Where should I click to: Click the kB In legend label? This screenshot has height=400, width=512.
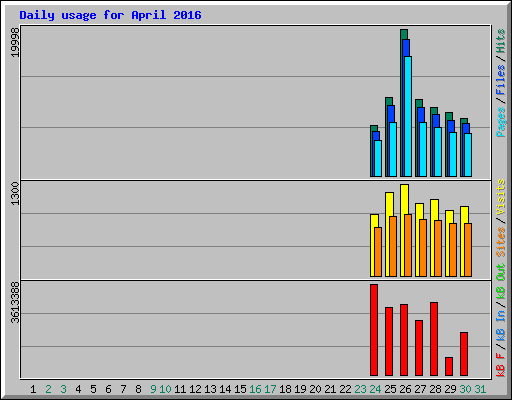click(x=500, y=325)
